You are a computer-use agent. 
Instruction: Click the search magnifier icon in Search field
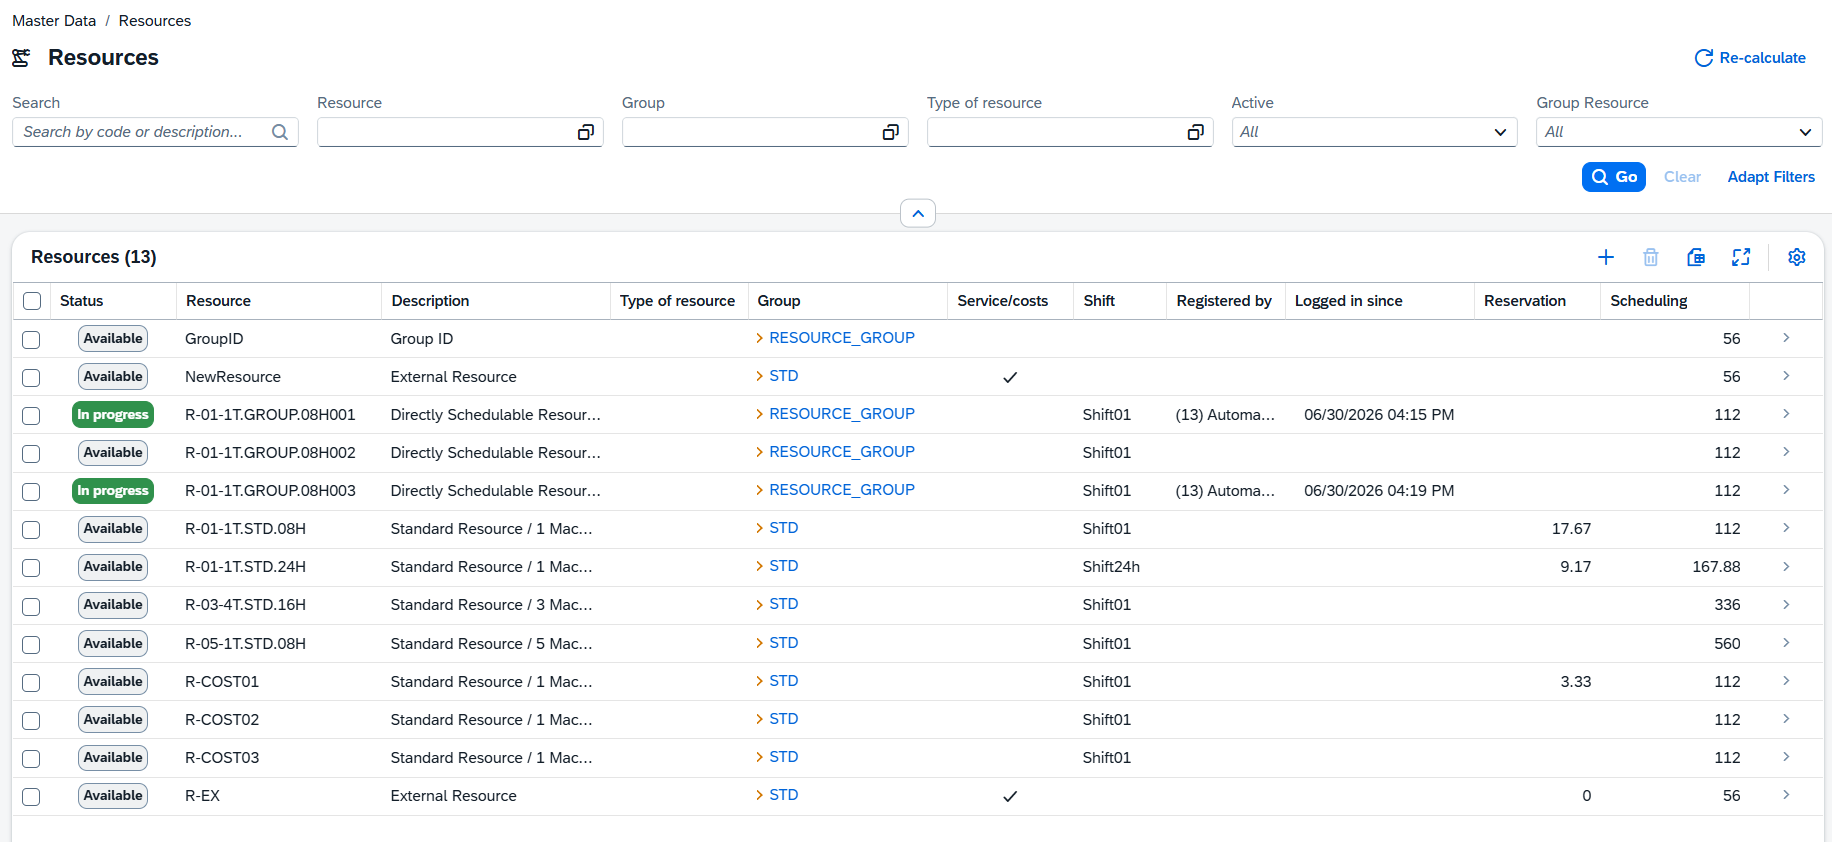pyautogui.click(x=280, y=132)
